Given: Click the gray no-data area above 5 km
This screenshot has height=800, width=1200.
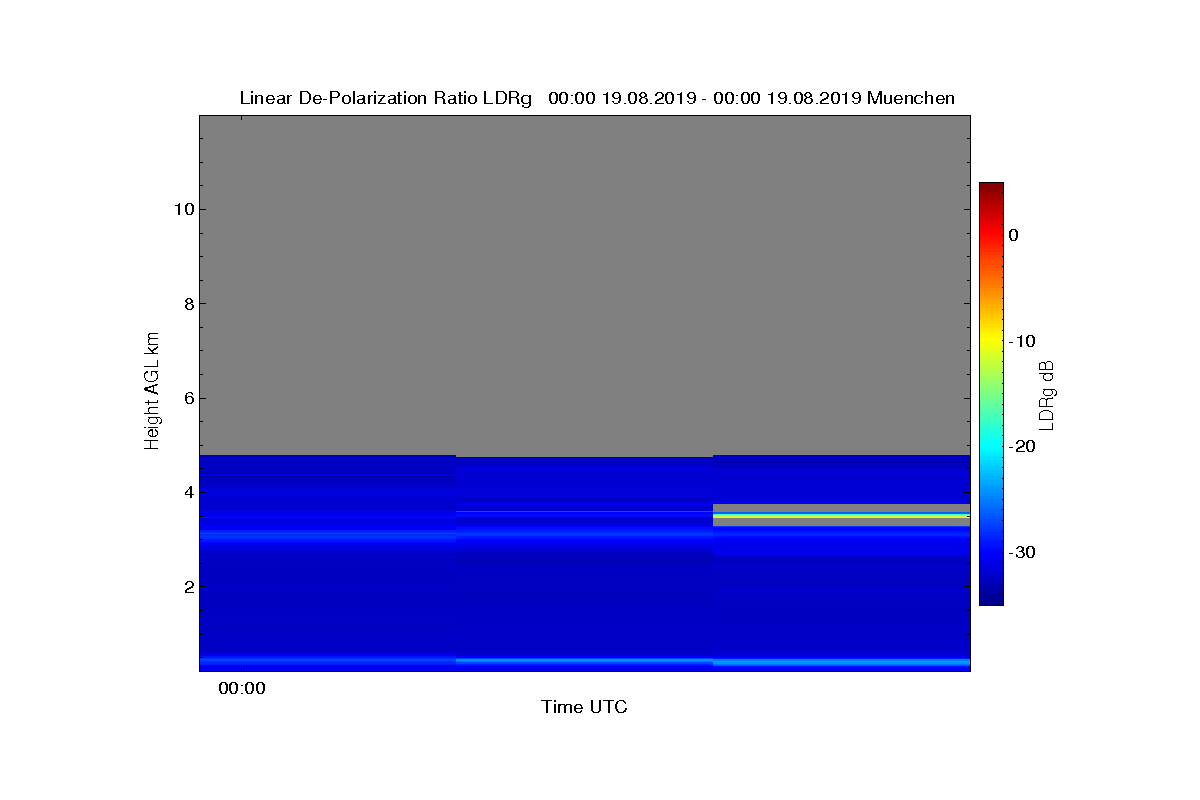Looking at the screenshot, I should [x=584, y=285].
